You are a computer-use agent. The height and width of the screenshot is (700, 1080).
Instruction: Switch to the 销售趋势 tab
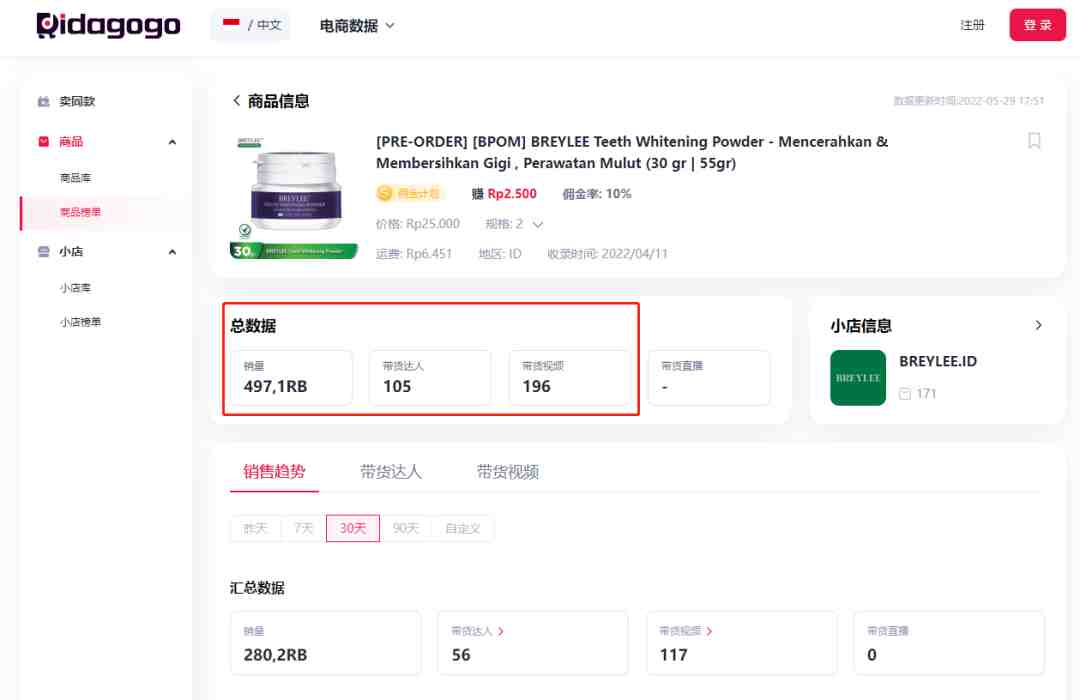tap(274, 472)
